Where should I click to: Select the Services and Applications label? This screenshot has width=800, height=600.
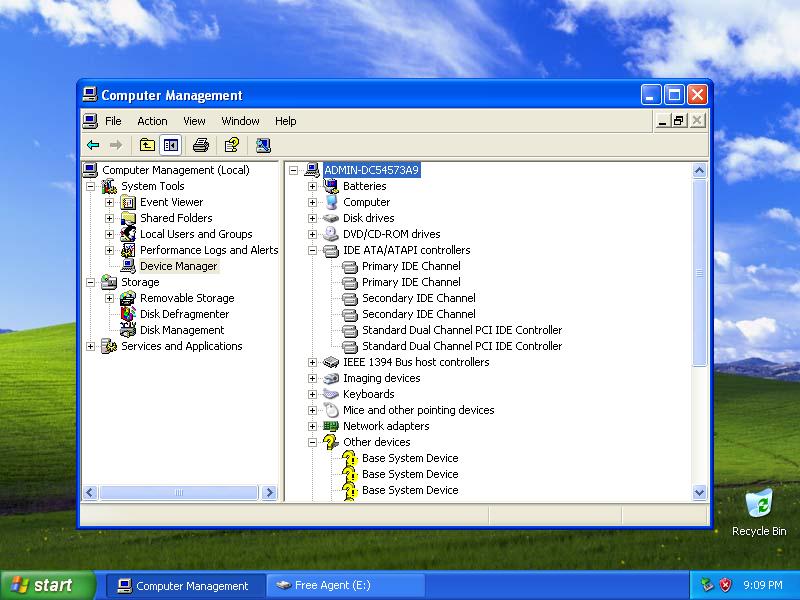pyautogui.click(x=182, y=346)
